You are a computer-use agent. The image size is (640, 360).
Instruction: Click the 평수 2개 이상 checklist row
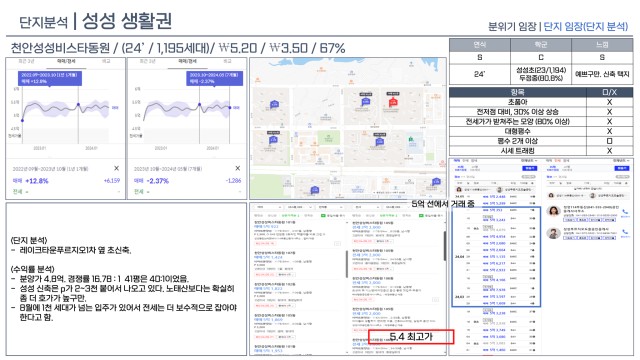tap(541, 141)
